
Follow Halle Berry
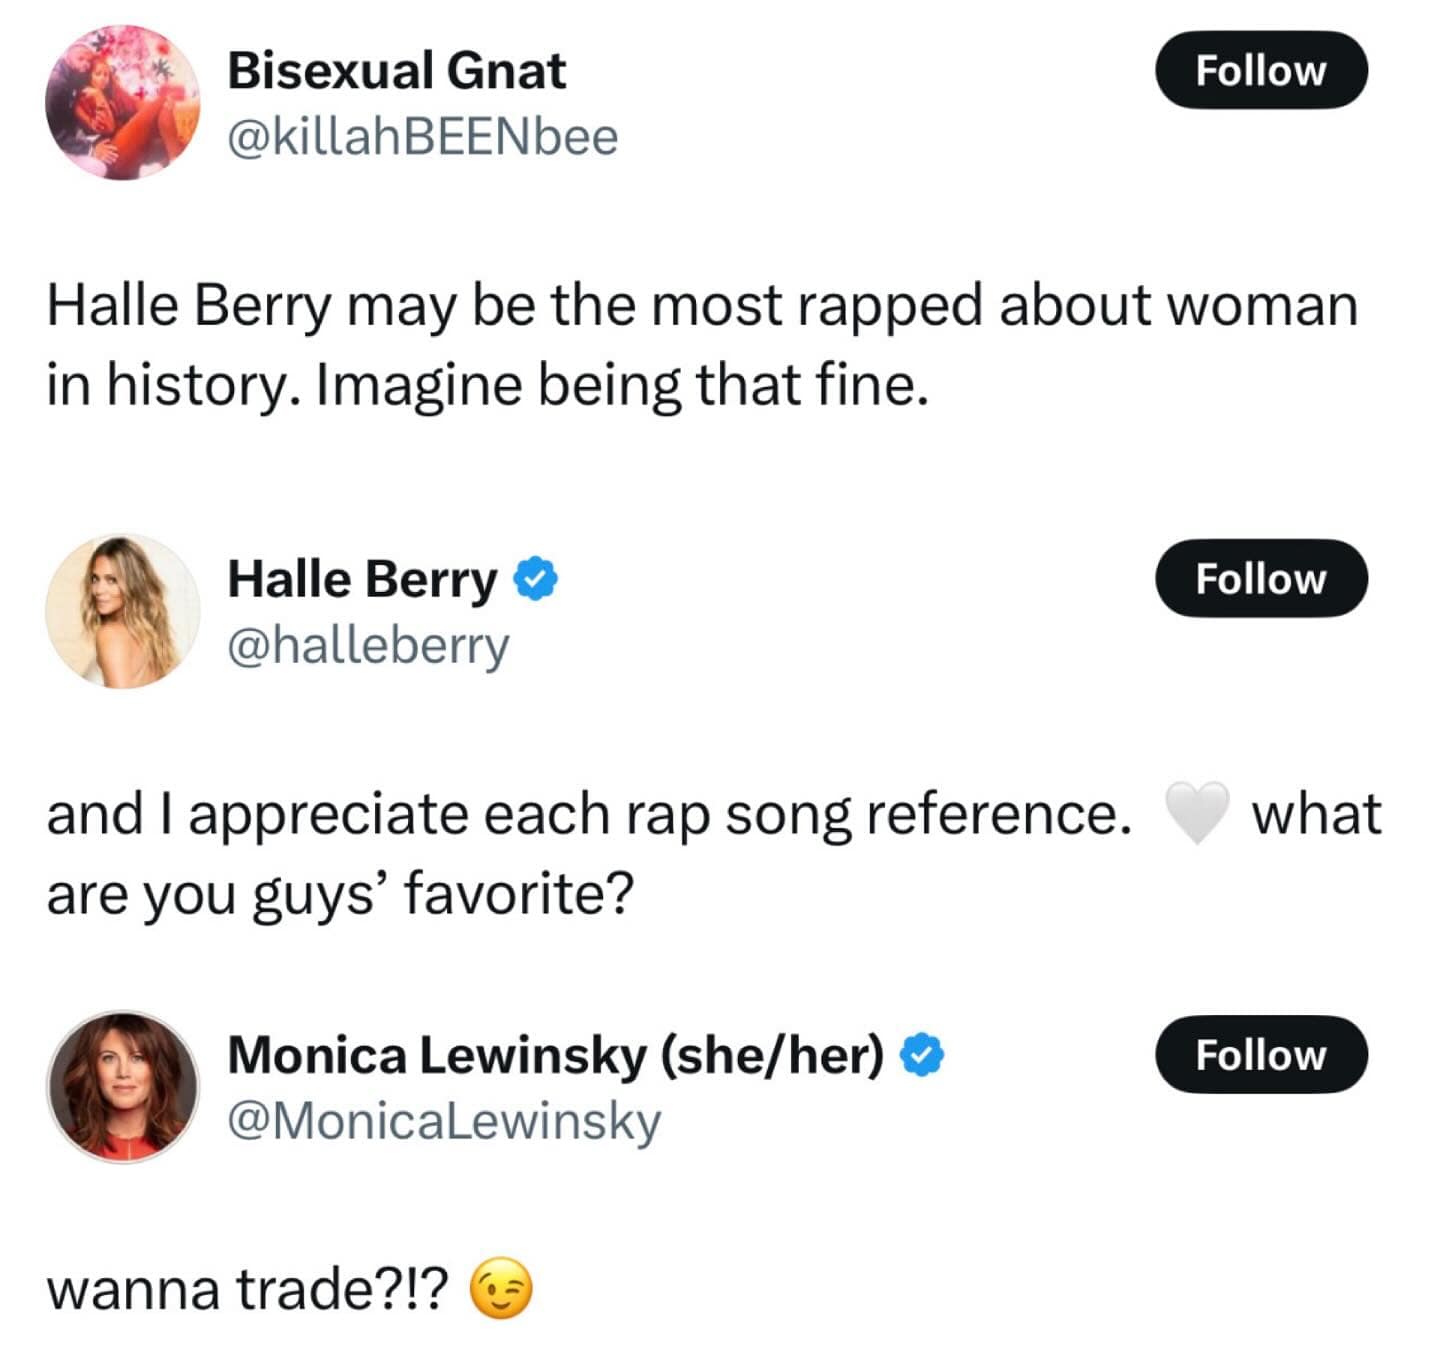tap(1261, 578)
